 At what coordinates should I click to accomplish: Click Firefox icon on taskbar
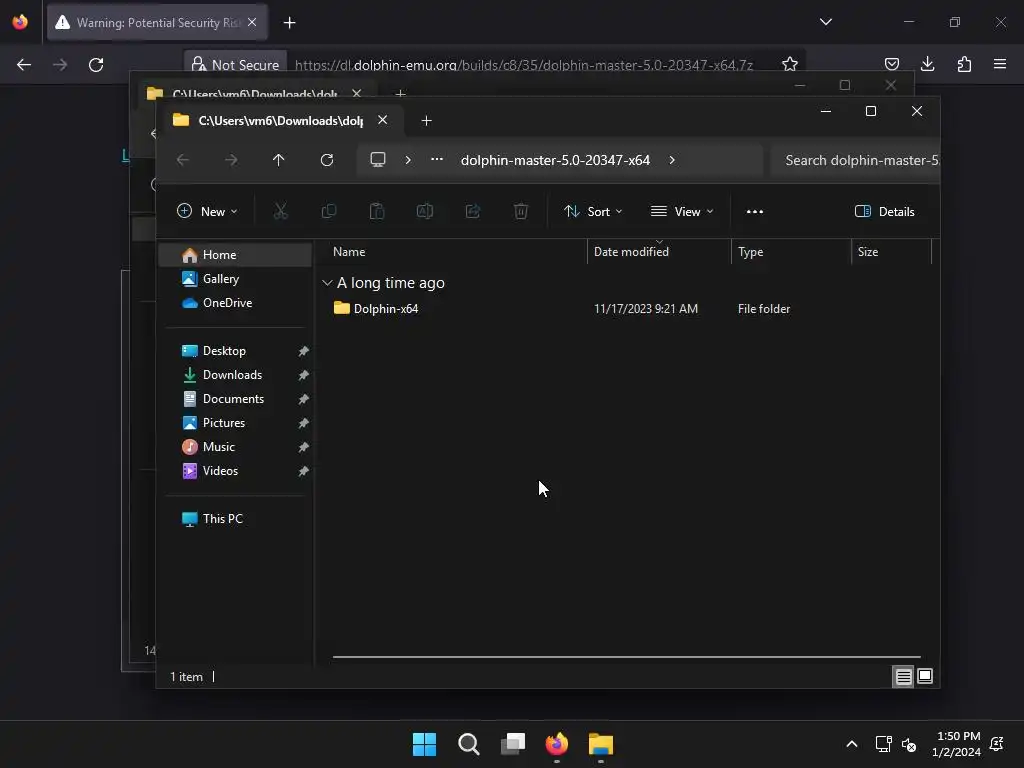tap(556, 744)
